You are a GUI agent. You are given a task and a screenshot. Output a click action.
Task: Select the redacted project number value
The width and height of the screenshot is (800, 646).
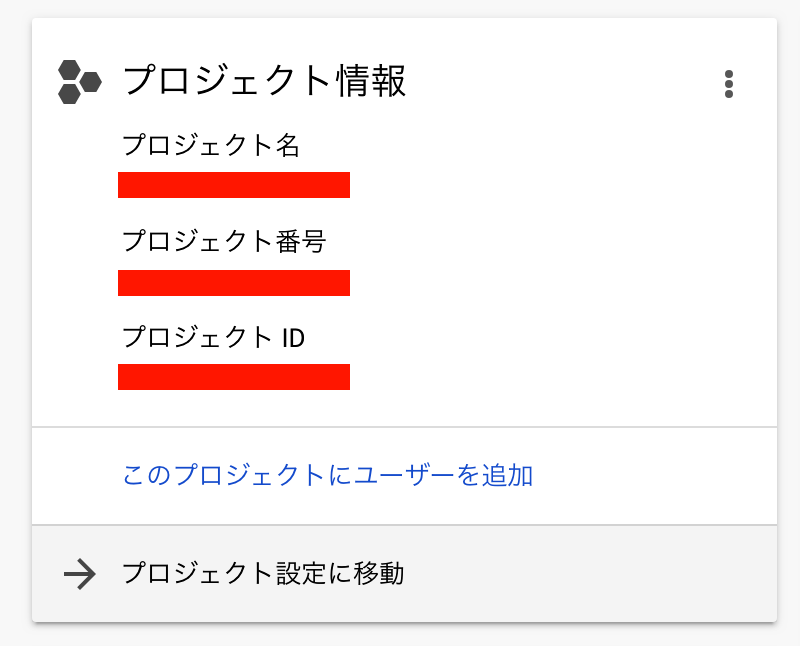pyautogui.click(x=234, y=283)
